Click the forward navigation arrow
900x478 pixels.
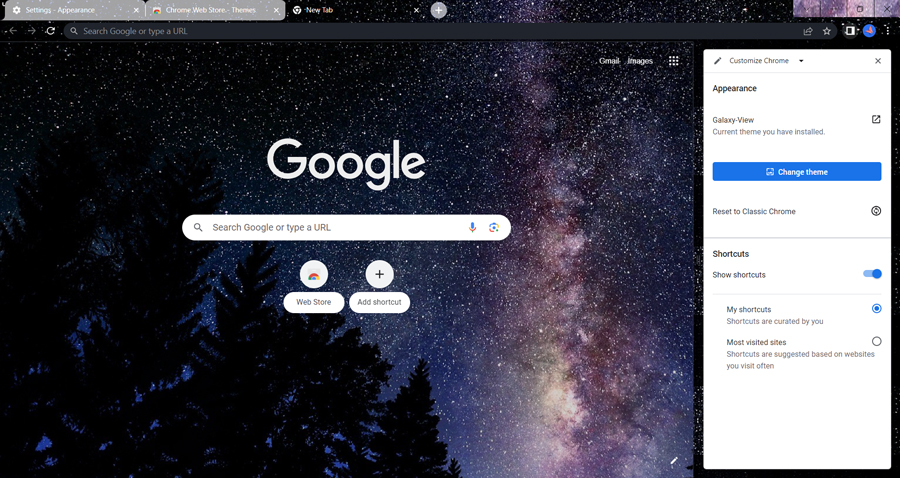(x=32, y=31)
